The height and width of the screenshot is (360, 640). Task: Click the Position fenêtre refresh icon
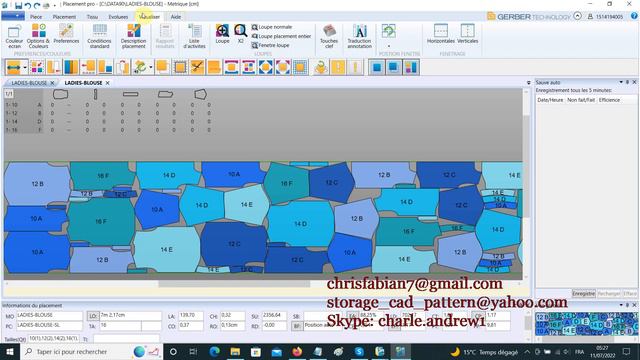click(389, 31)
